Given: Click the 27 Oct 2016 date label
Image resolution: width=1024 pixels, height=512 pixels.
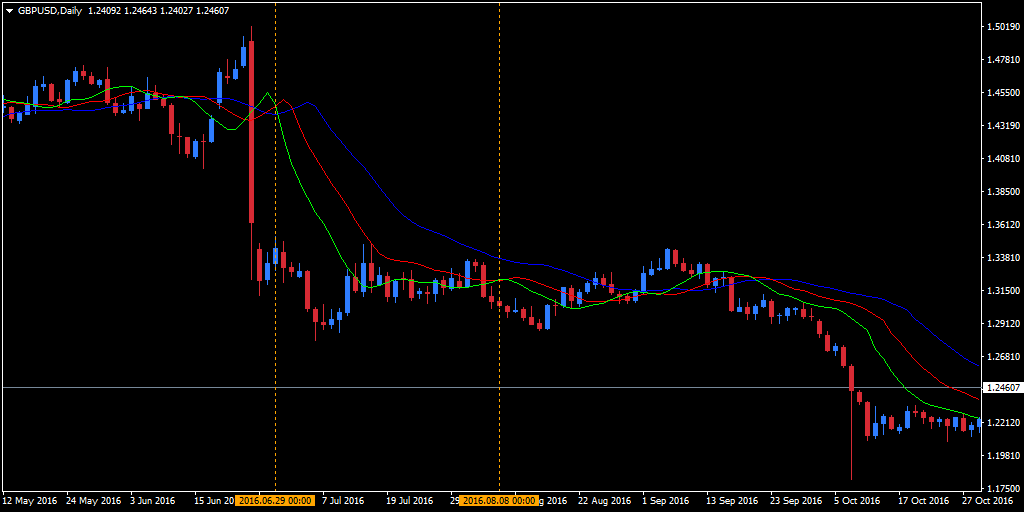Looking at the screenshot, I should tap(988, 501).
